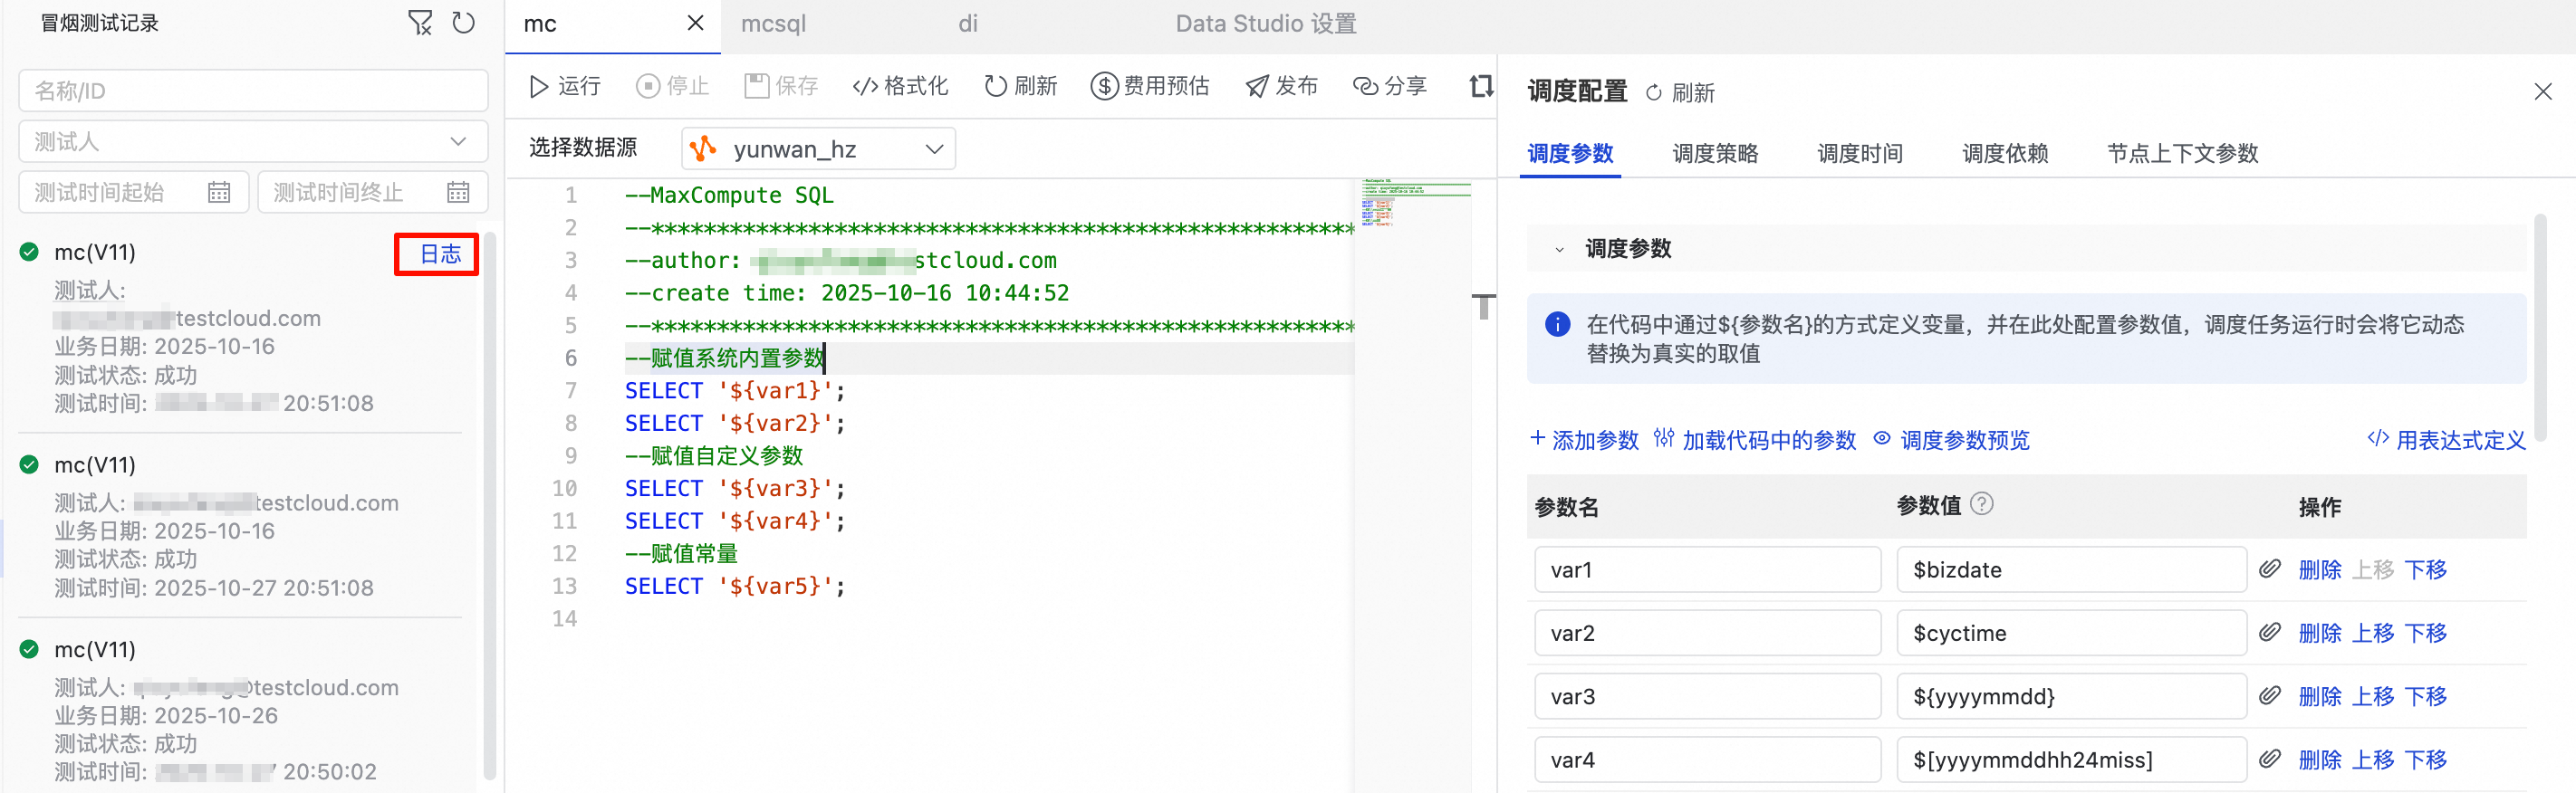Close the 调度配置 panel

(2543, 92)
